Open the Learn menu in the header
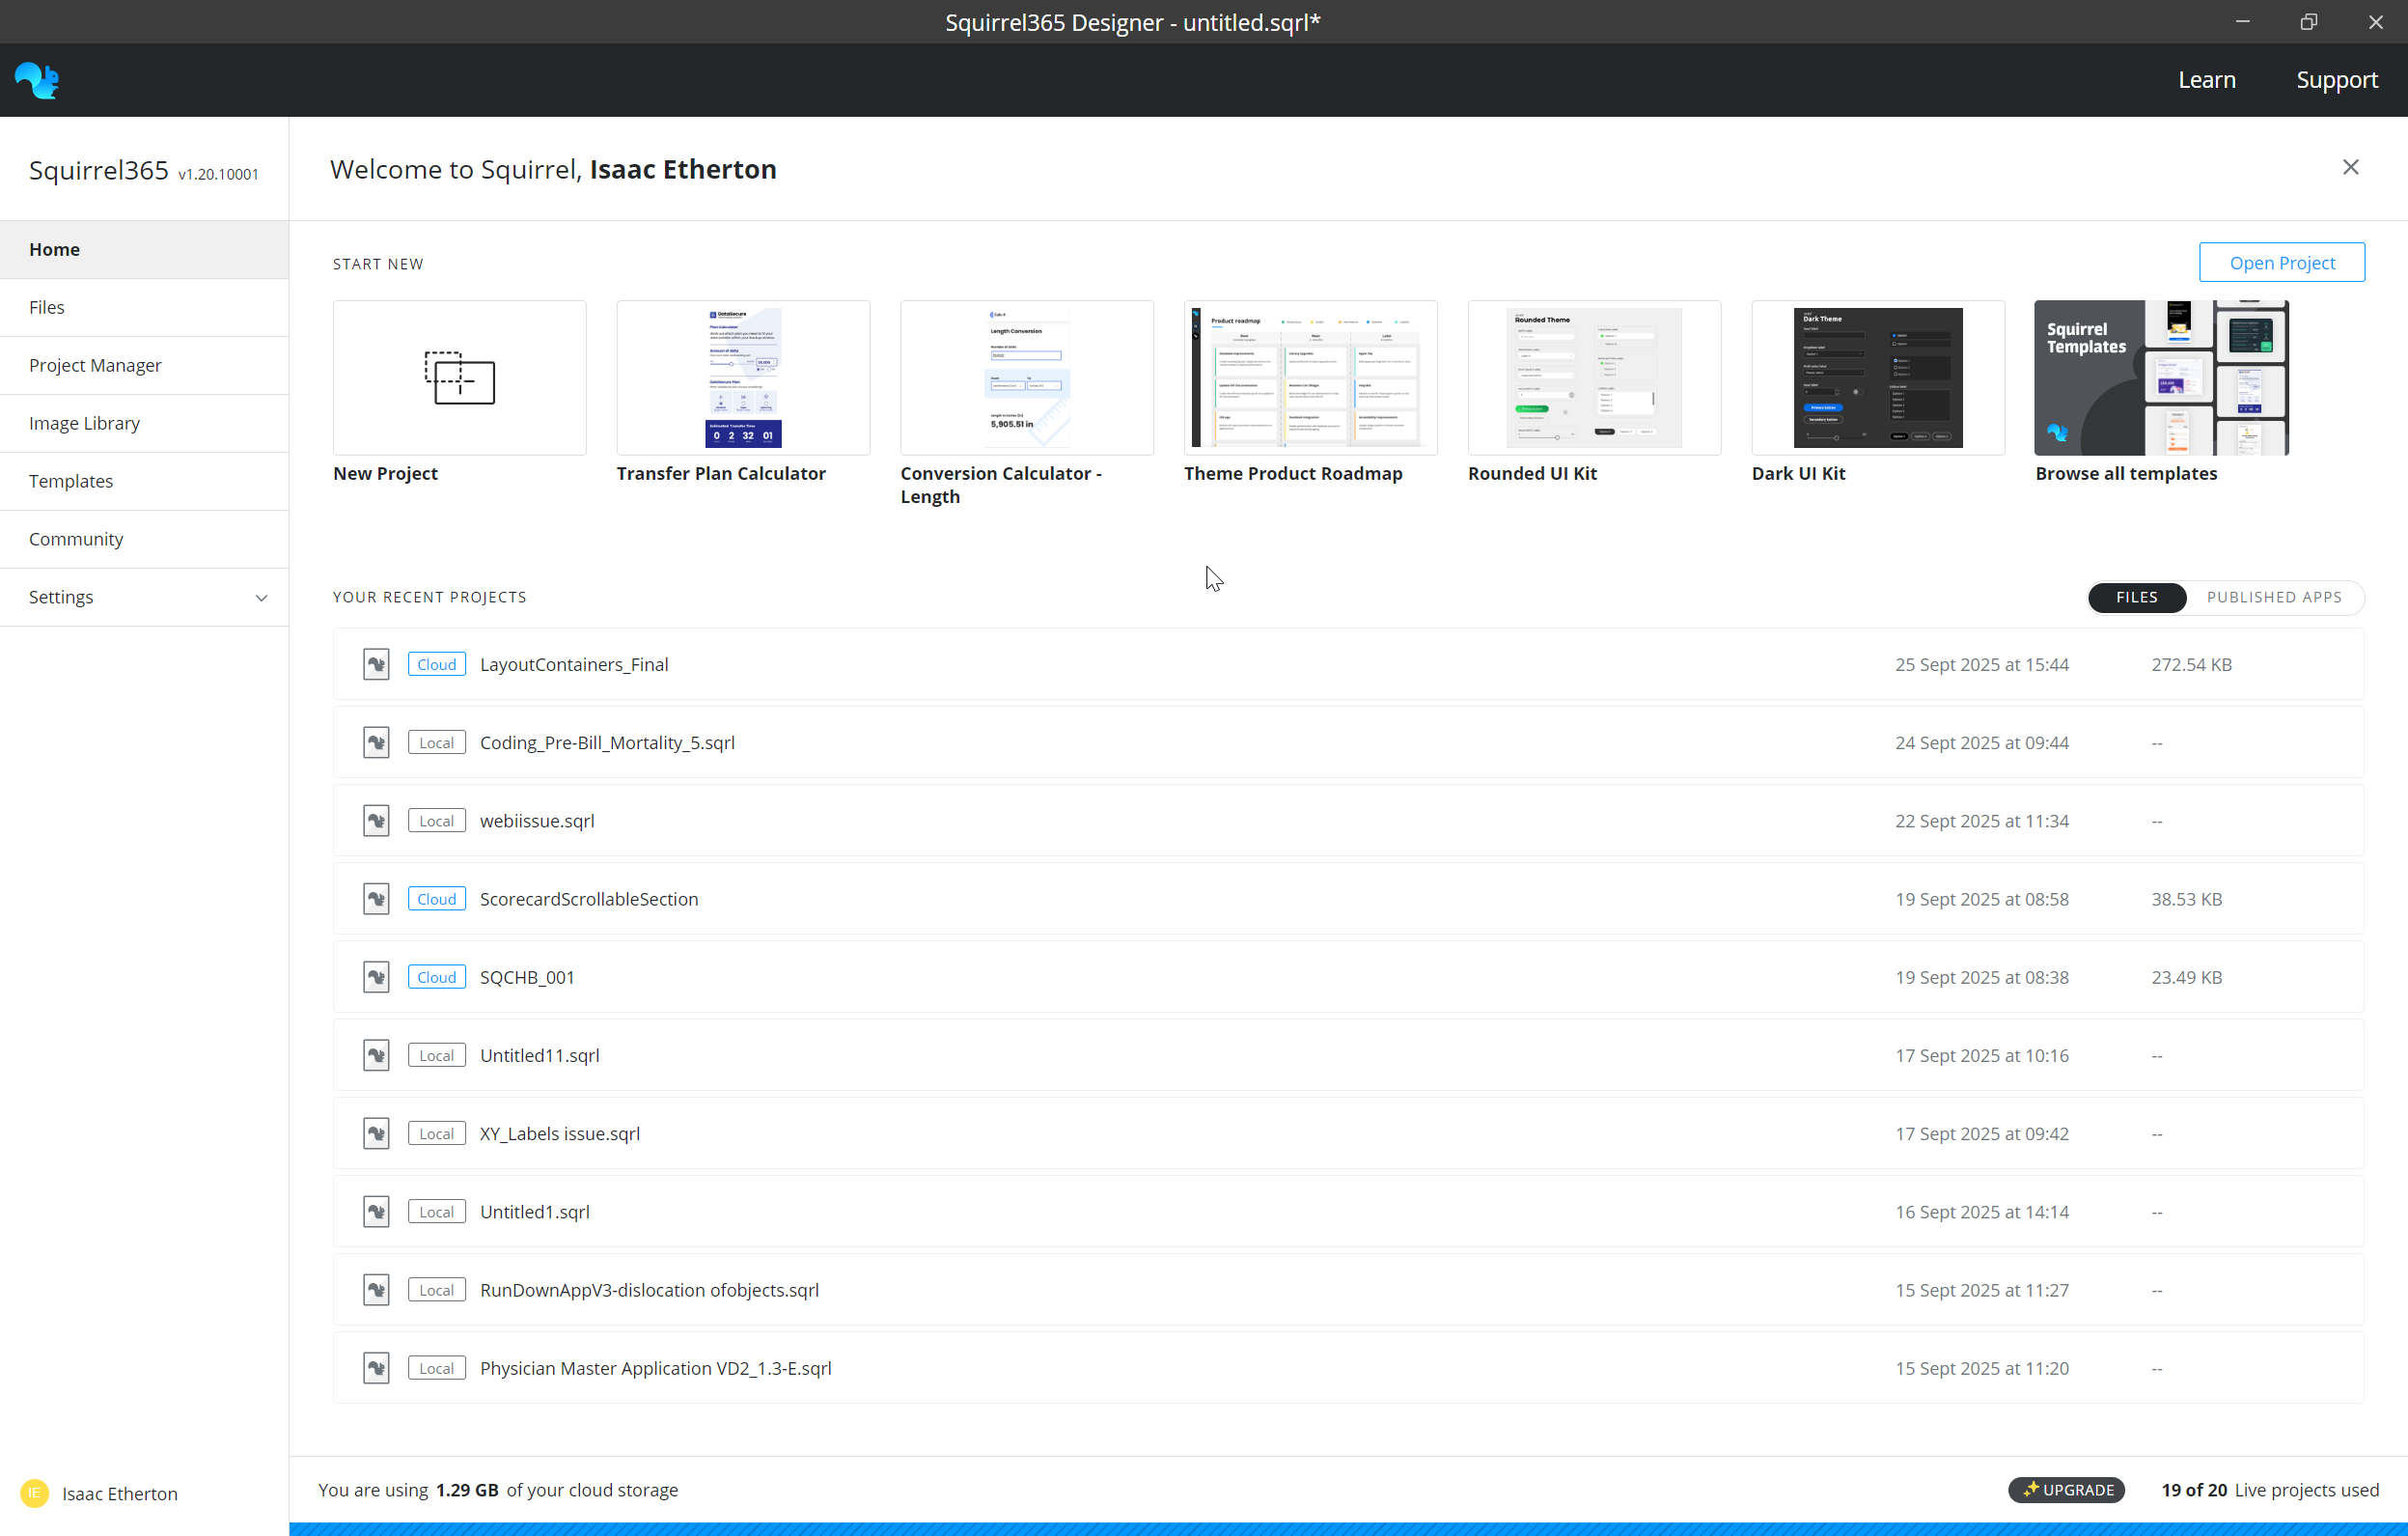Screen dimensions: 2408x1536 [x=2206, y=80]
